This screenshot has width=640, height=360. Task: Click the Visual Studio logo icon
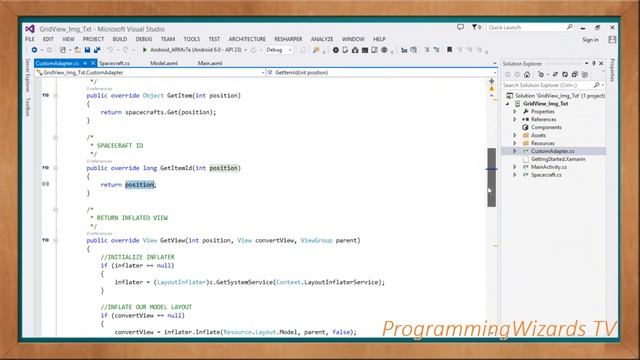tap(30, 29)
